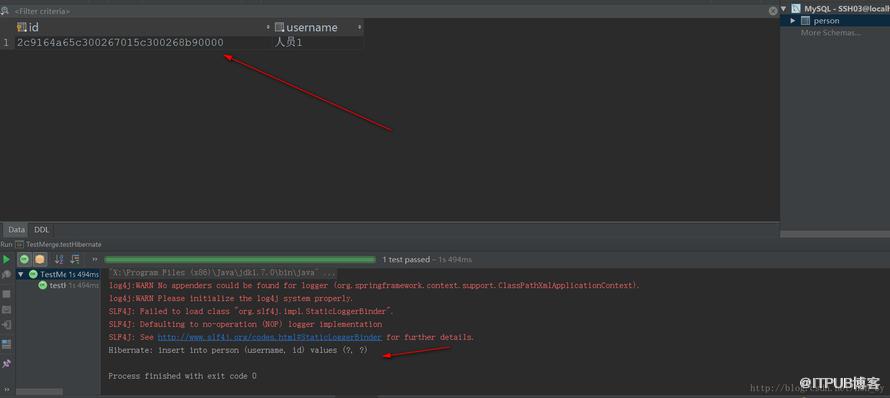The width and height of the screenshot is (890, 398).
Task: Click the MySQL data source icon
Action: coord(796,9)
